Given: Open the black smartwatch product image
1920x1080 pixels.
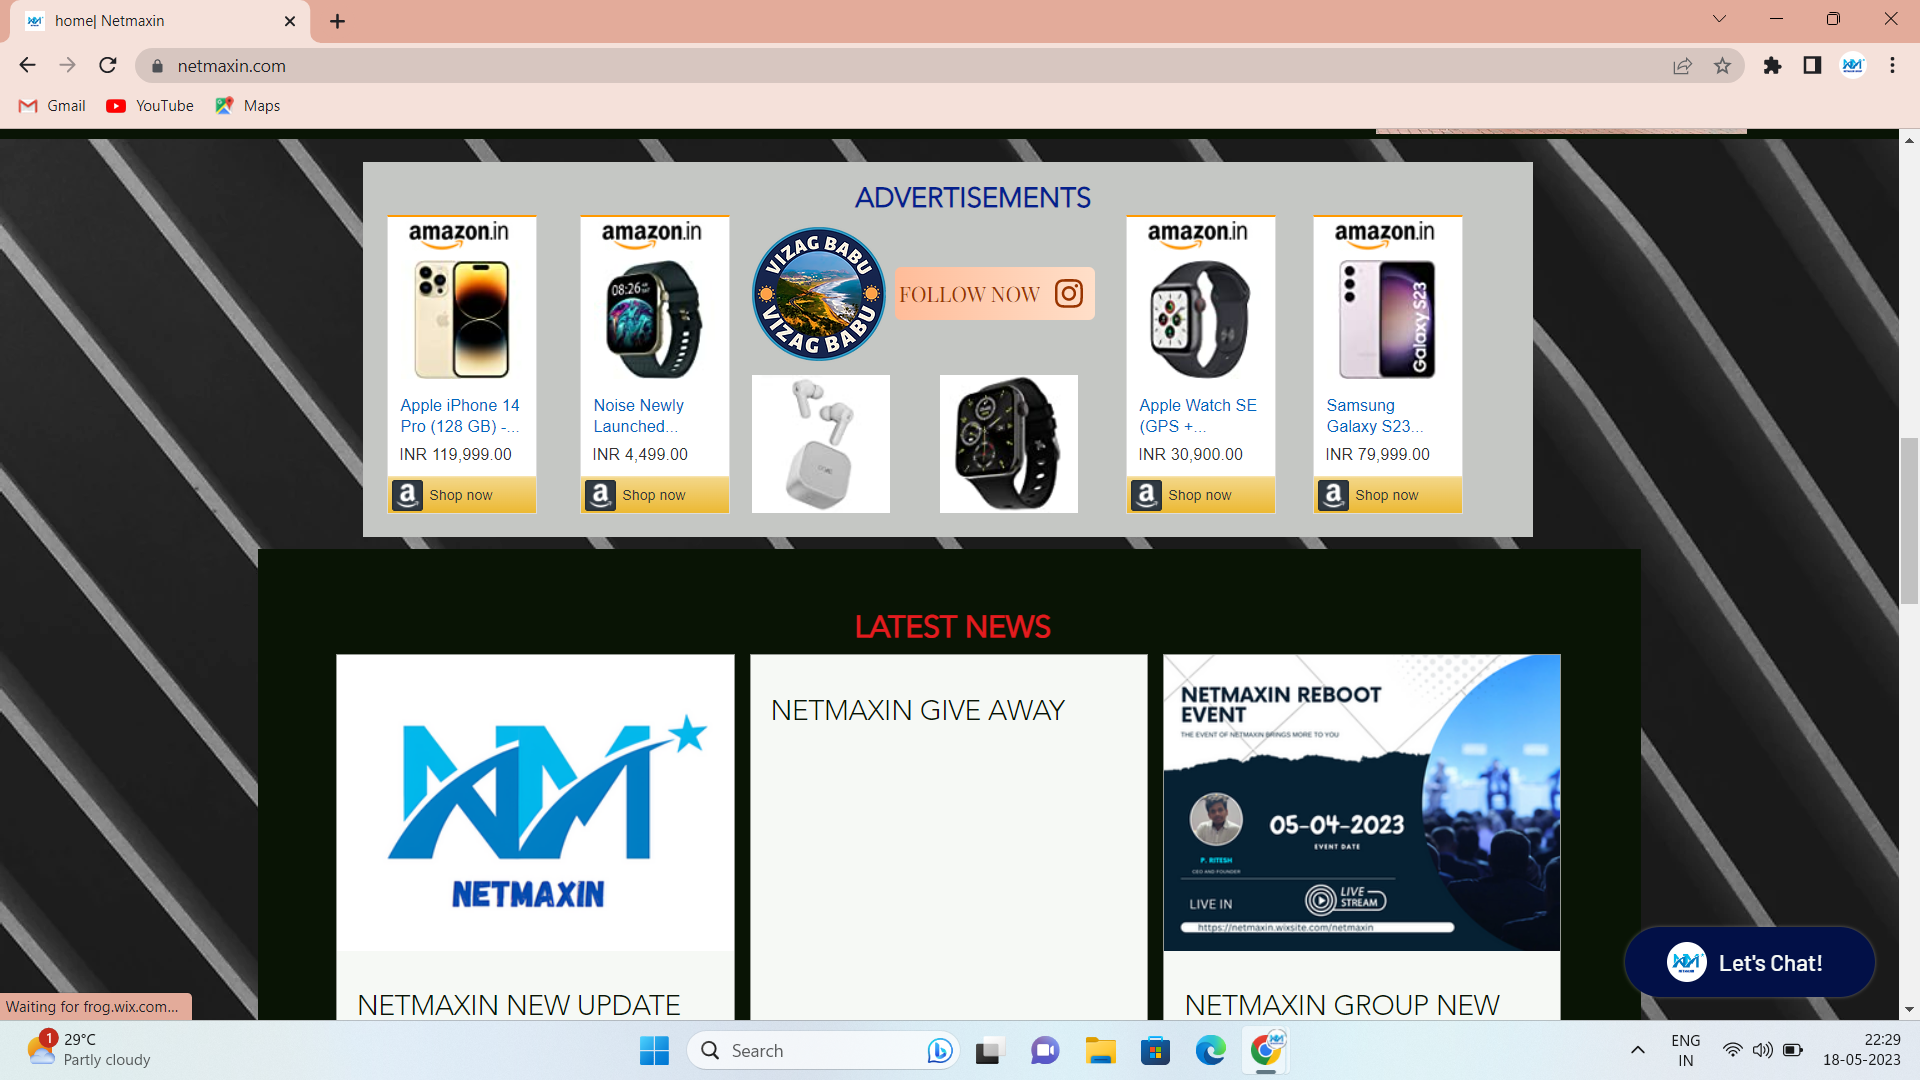Looking at the screenshot, I should tap(1009, 444).
